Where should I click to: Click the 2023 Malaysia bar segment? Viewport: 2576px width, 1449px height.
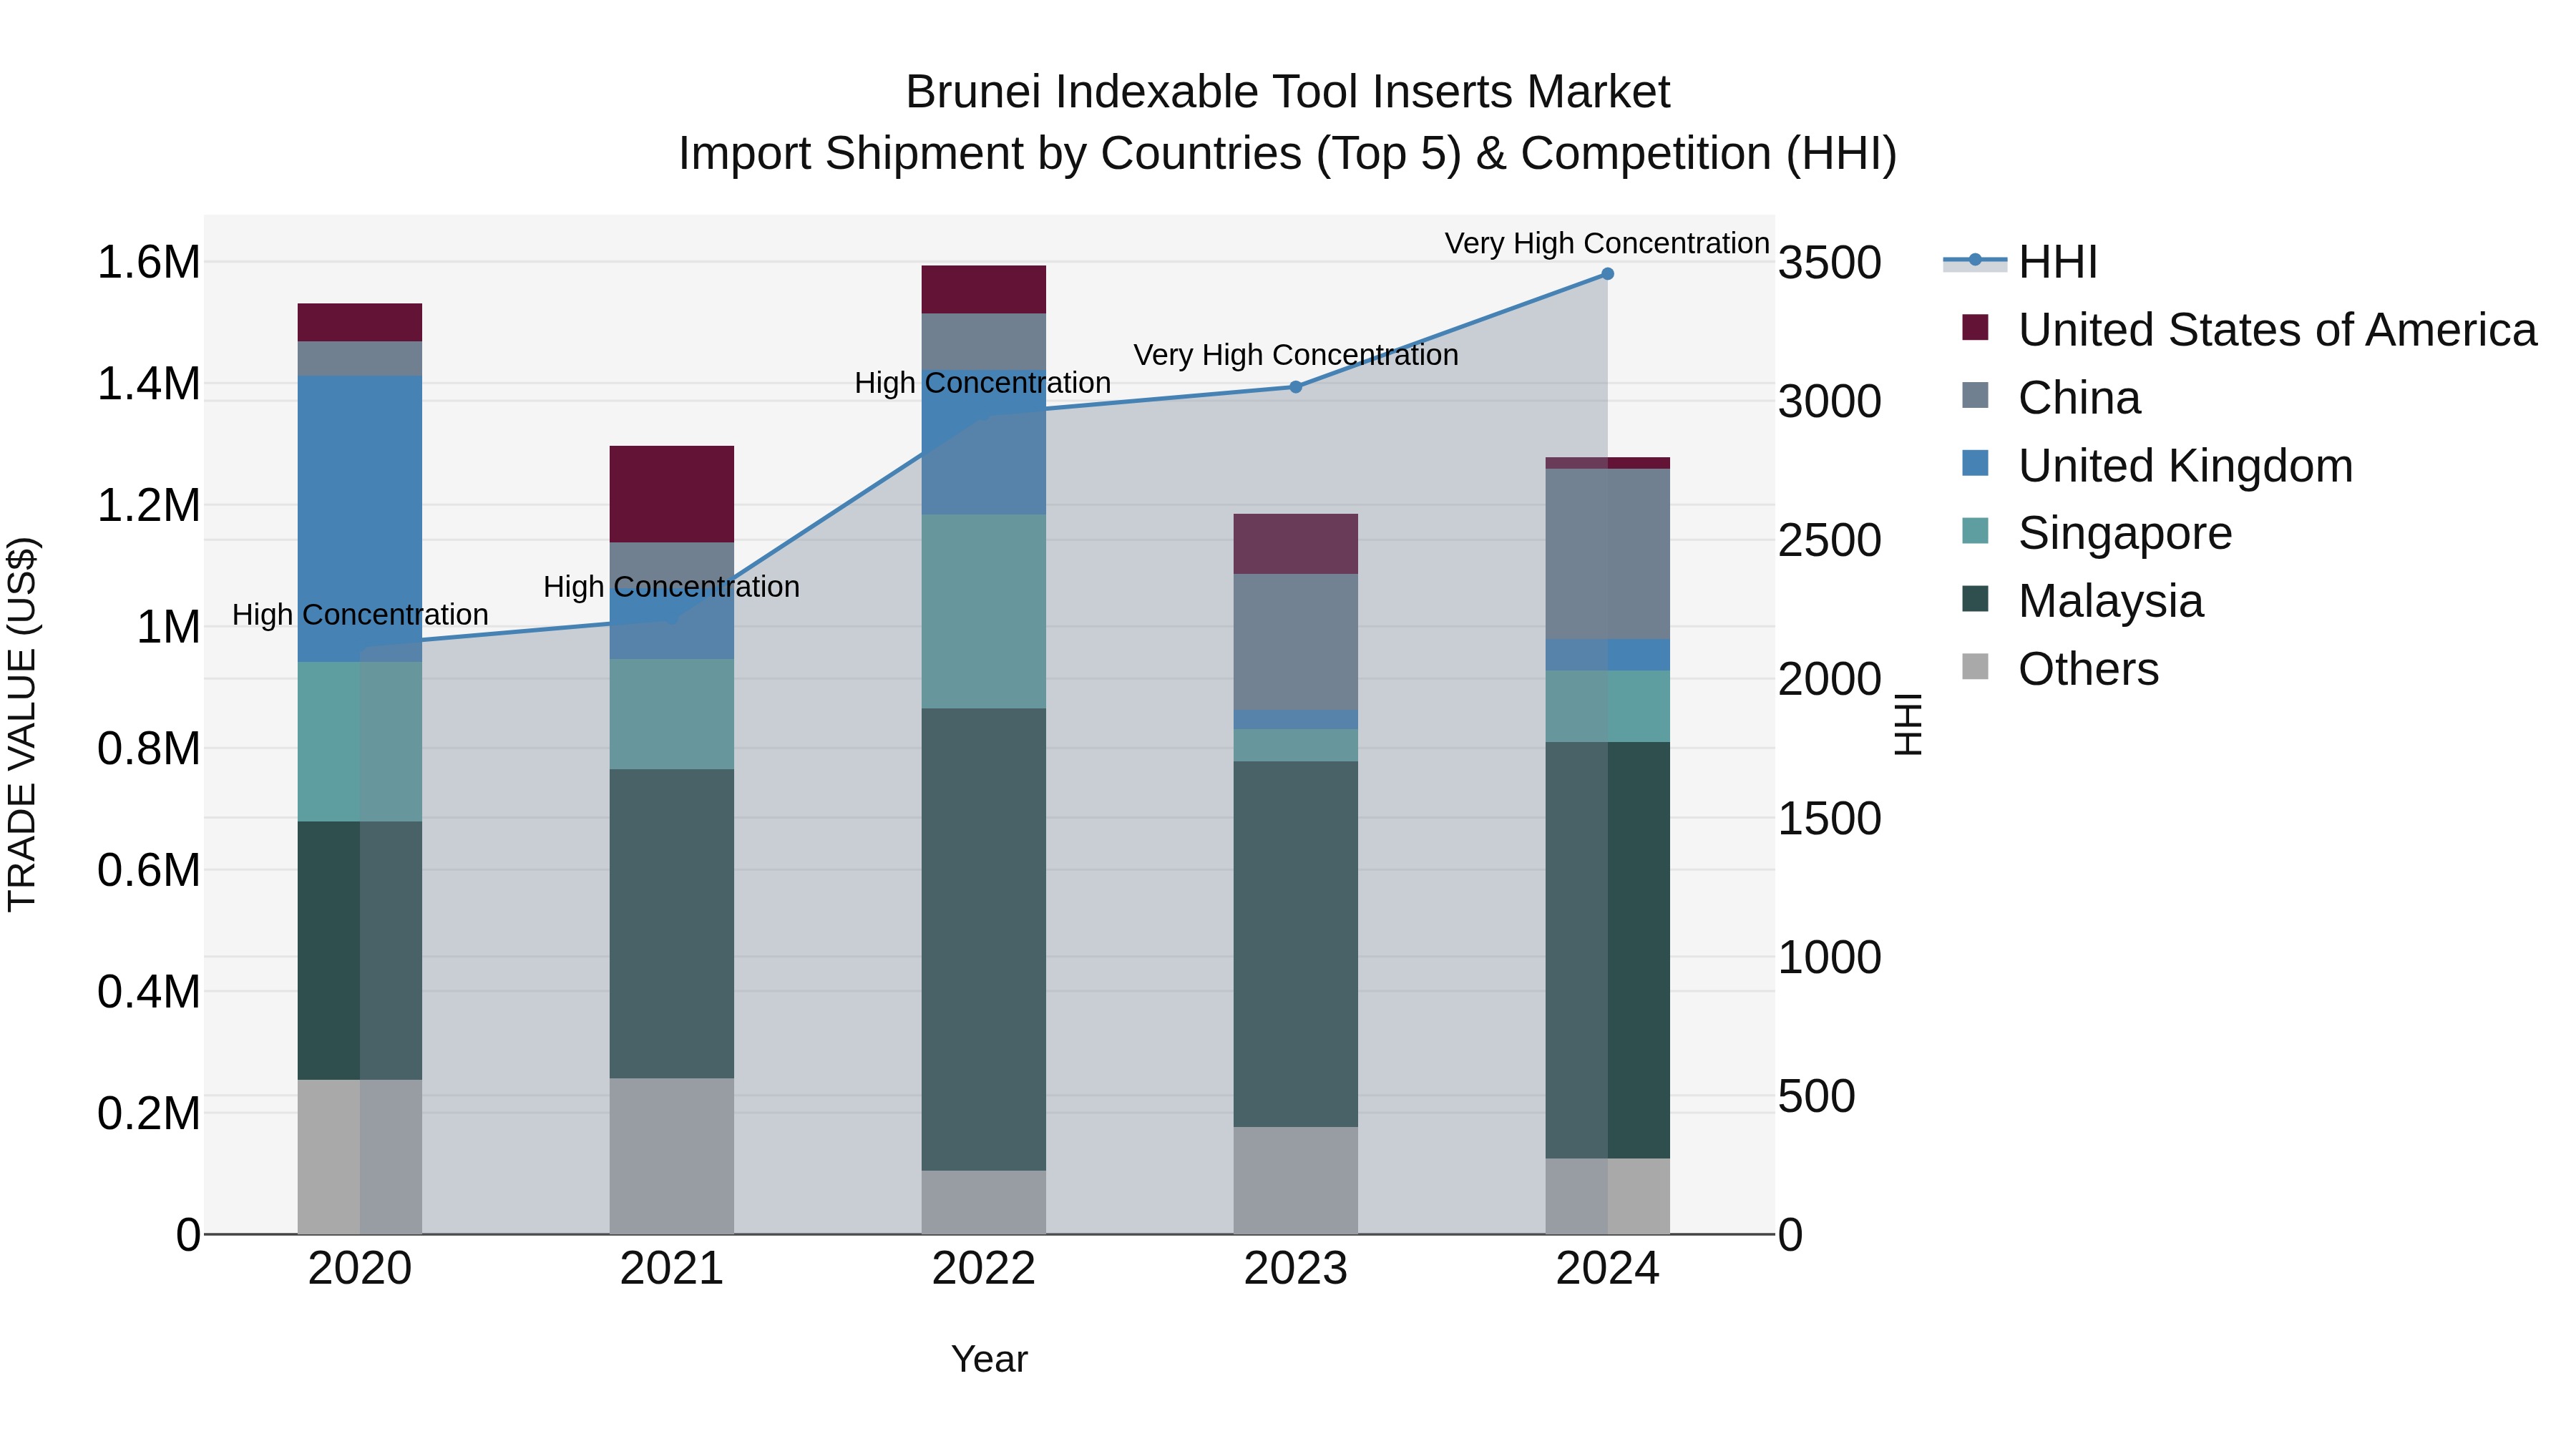point(1295,945)
